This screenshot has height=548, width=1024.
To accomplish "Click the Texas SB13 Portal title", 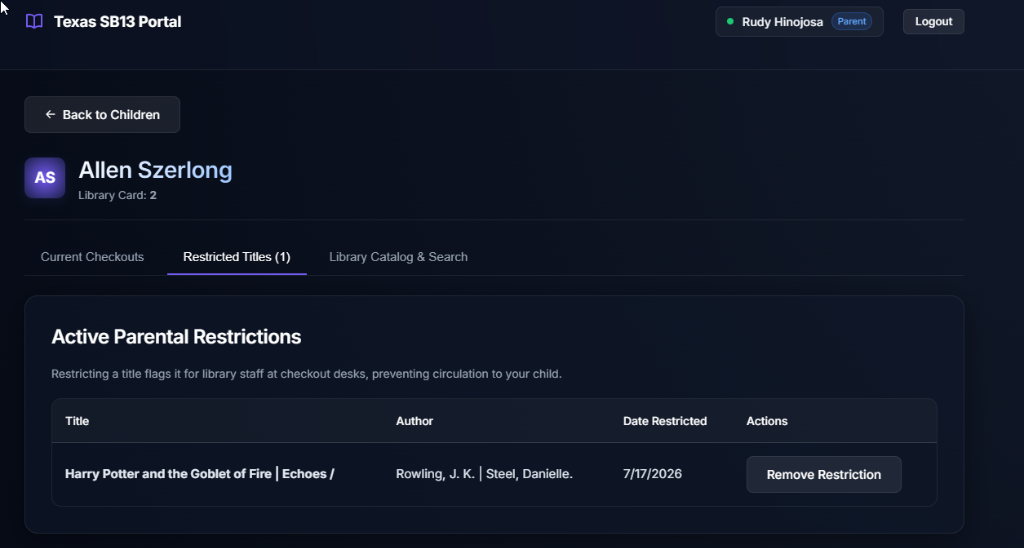I will point(118,22).
